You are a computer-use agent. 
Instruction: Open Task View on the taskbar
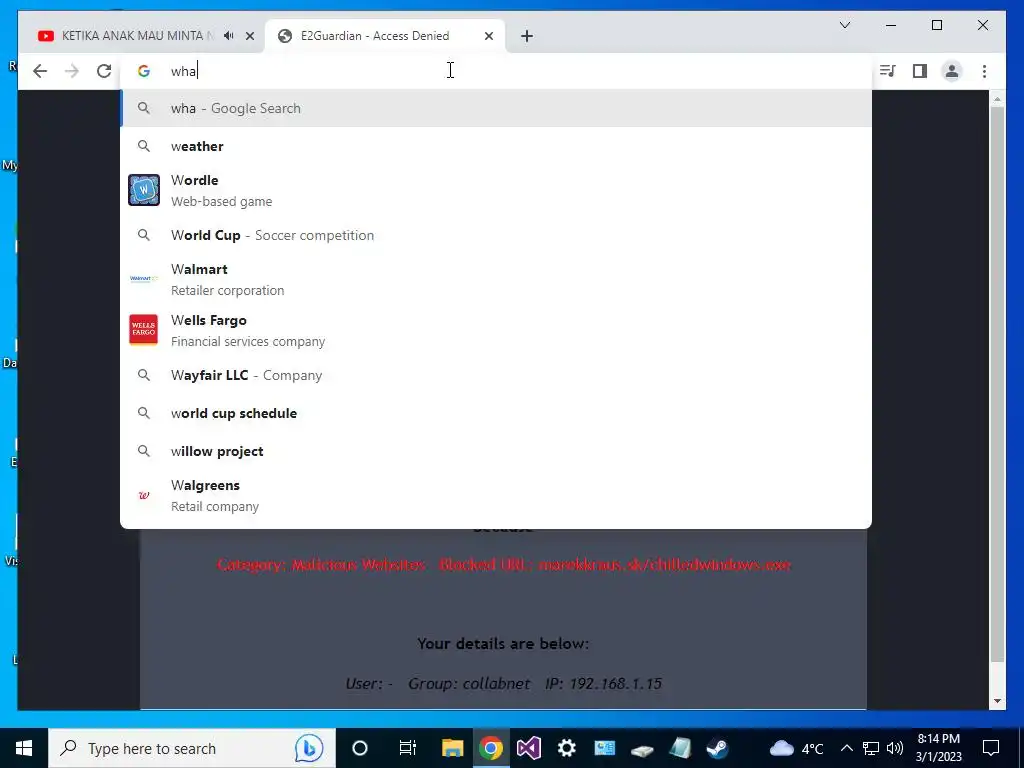point(408,748)
